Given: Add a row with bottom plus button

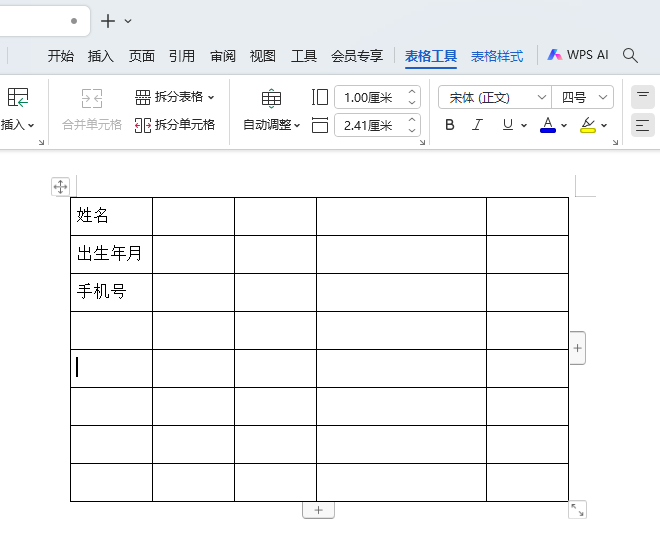Looking at the screenshot, I should [x=319, y=510].
